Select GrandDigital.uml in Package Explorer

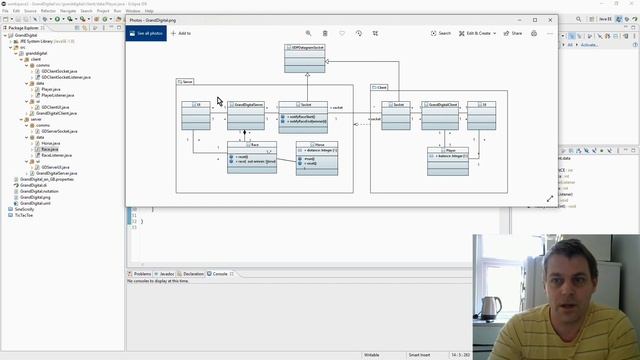pyautogui.click(x=35, y=203)
